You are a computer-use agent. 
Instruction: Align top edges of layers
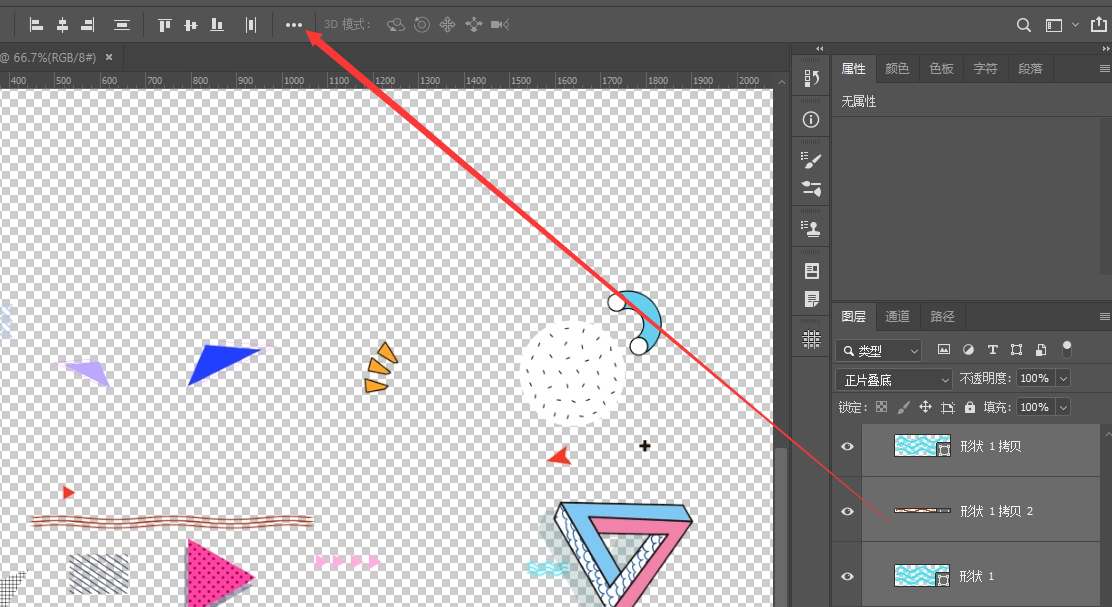pos(165,25)
